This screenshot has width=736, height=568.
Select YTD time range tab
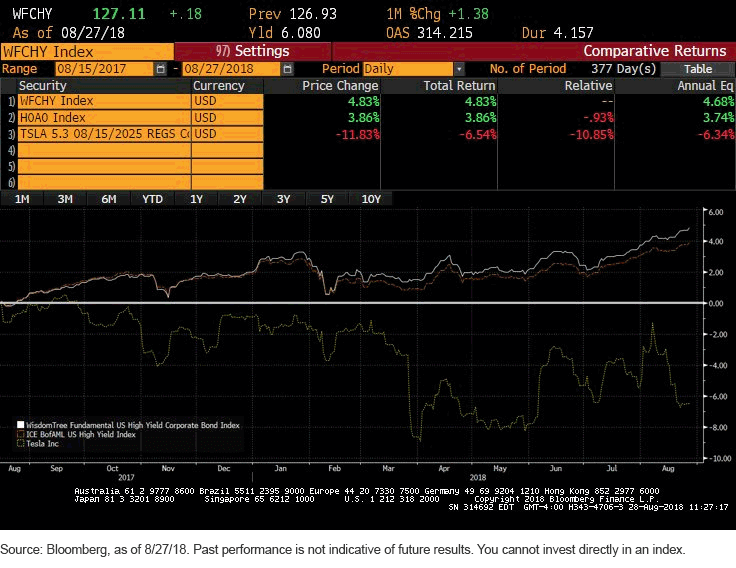[153, 199]
